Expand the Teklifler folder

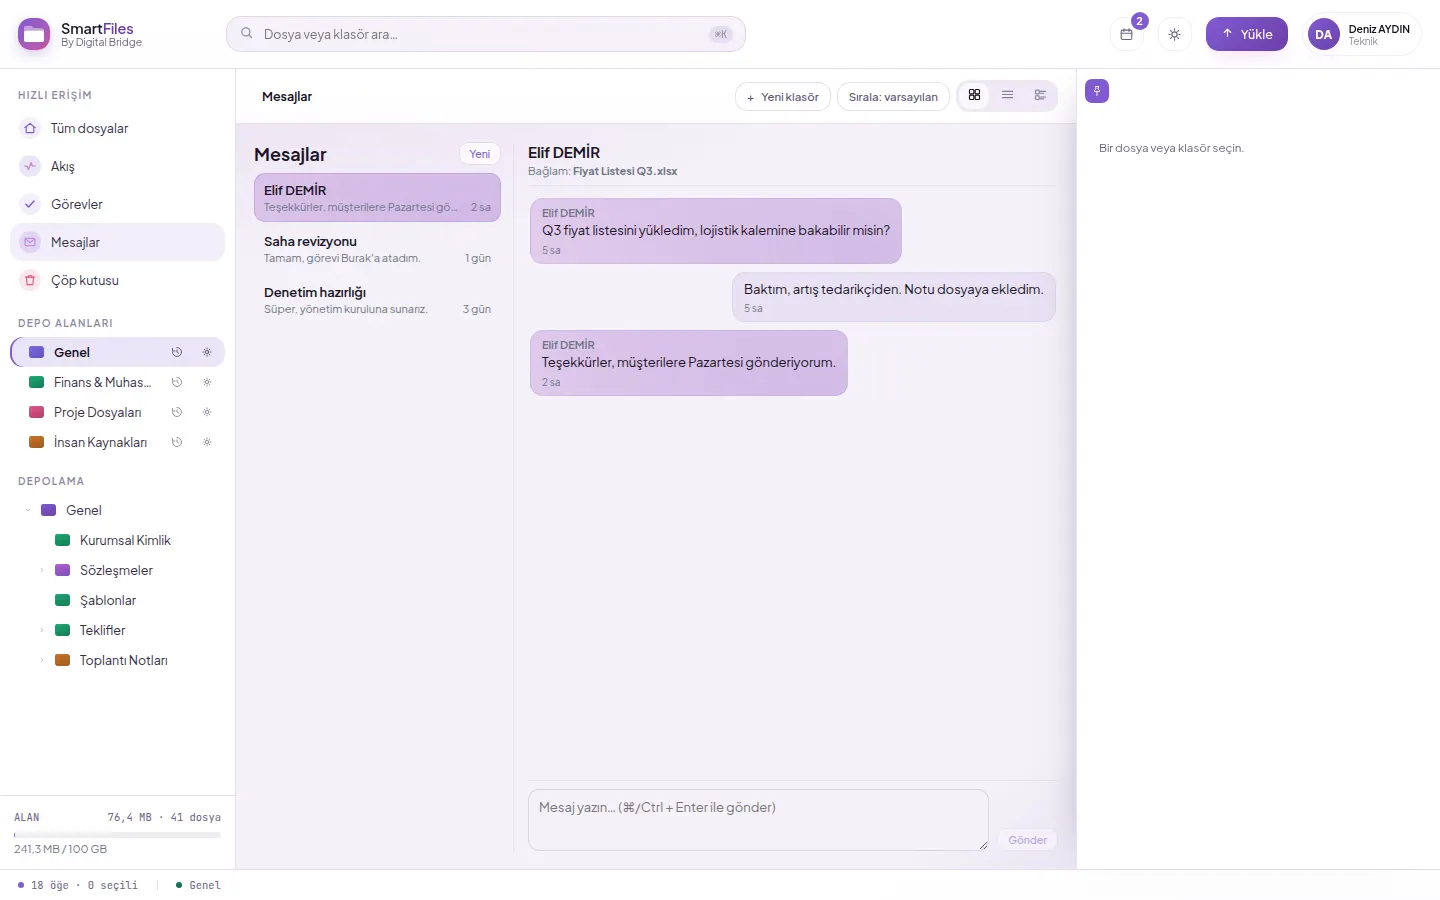[x=42, y=630]
